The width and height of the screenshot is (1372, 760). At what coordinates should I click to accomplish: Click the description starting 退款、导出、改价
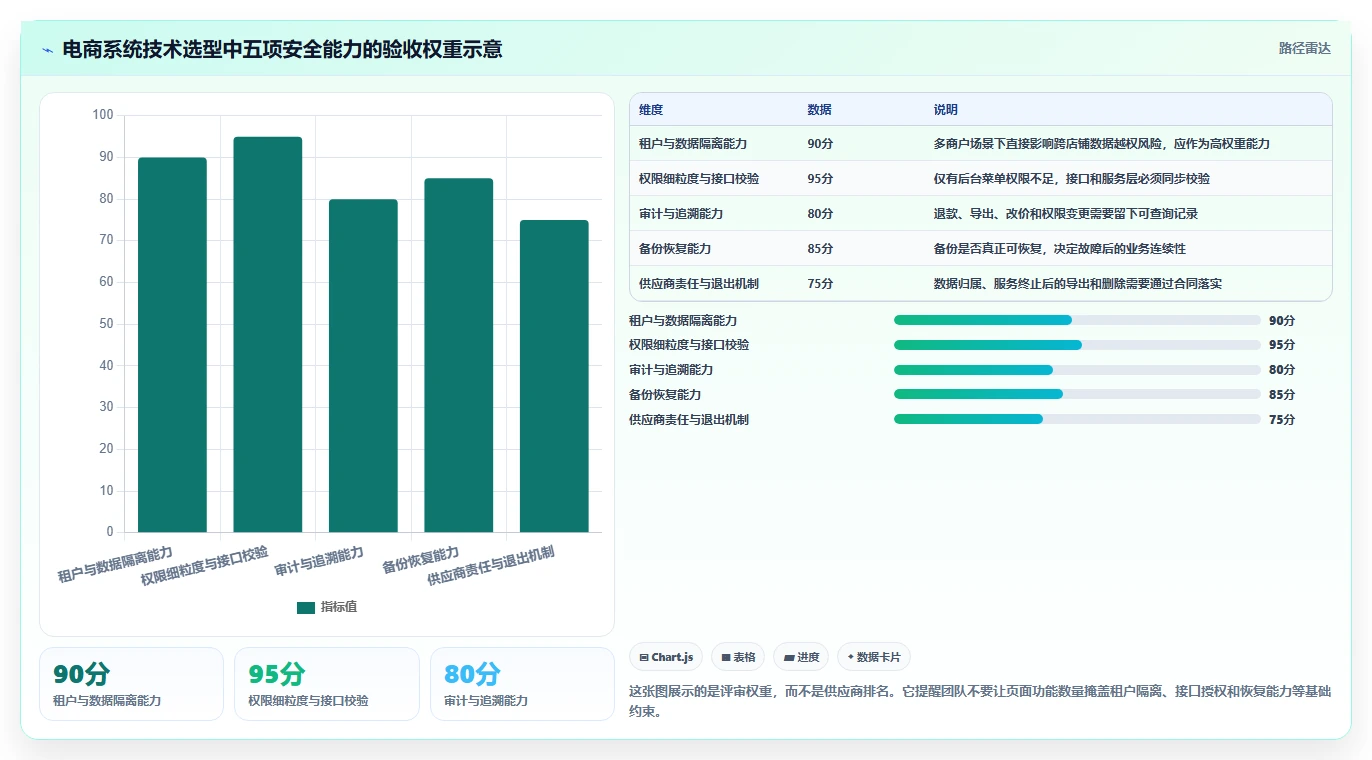tap(1066, 214)
